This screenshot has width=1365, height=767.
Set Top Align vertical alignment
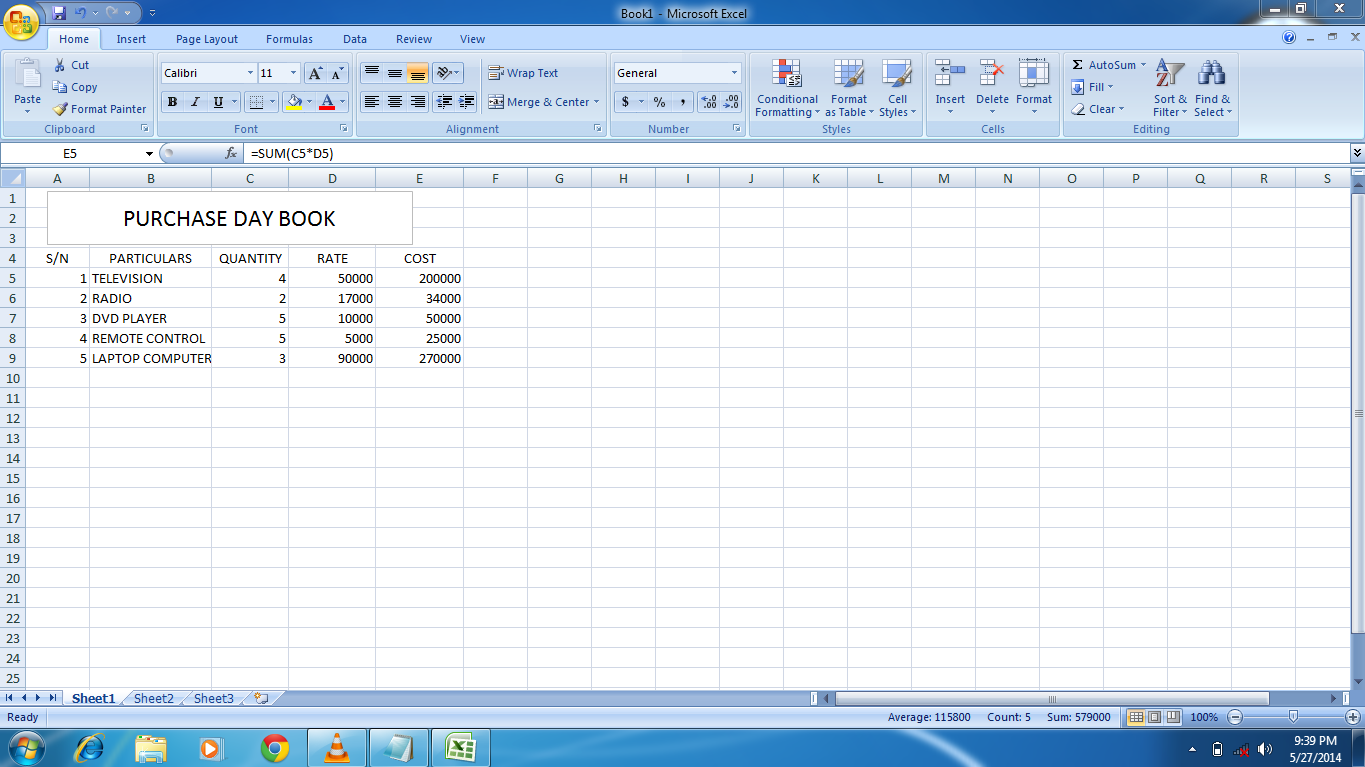click(371, 73)
